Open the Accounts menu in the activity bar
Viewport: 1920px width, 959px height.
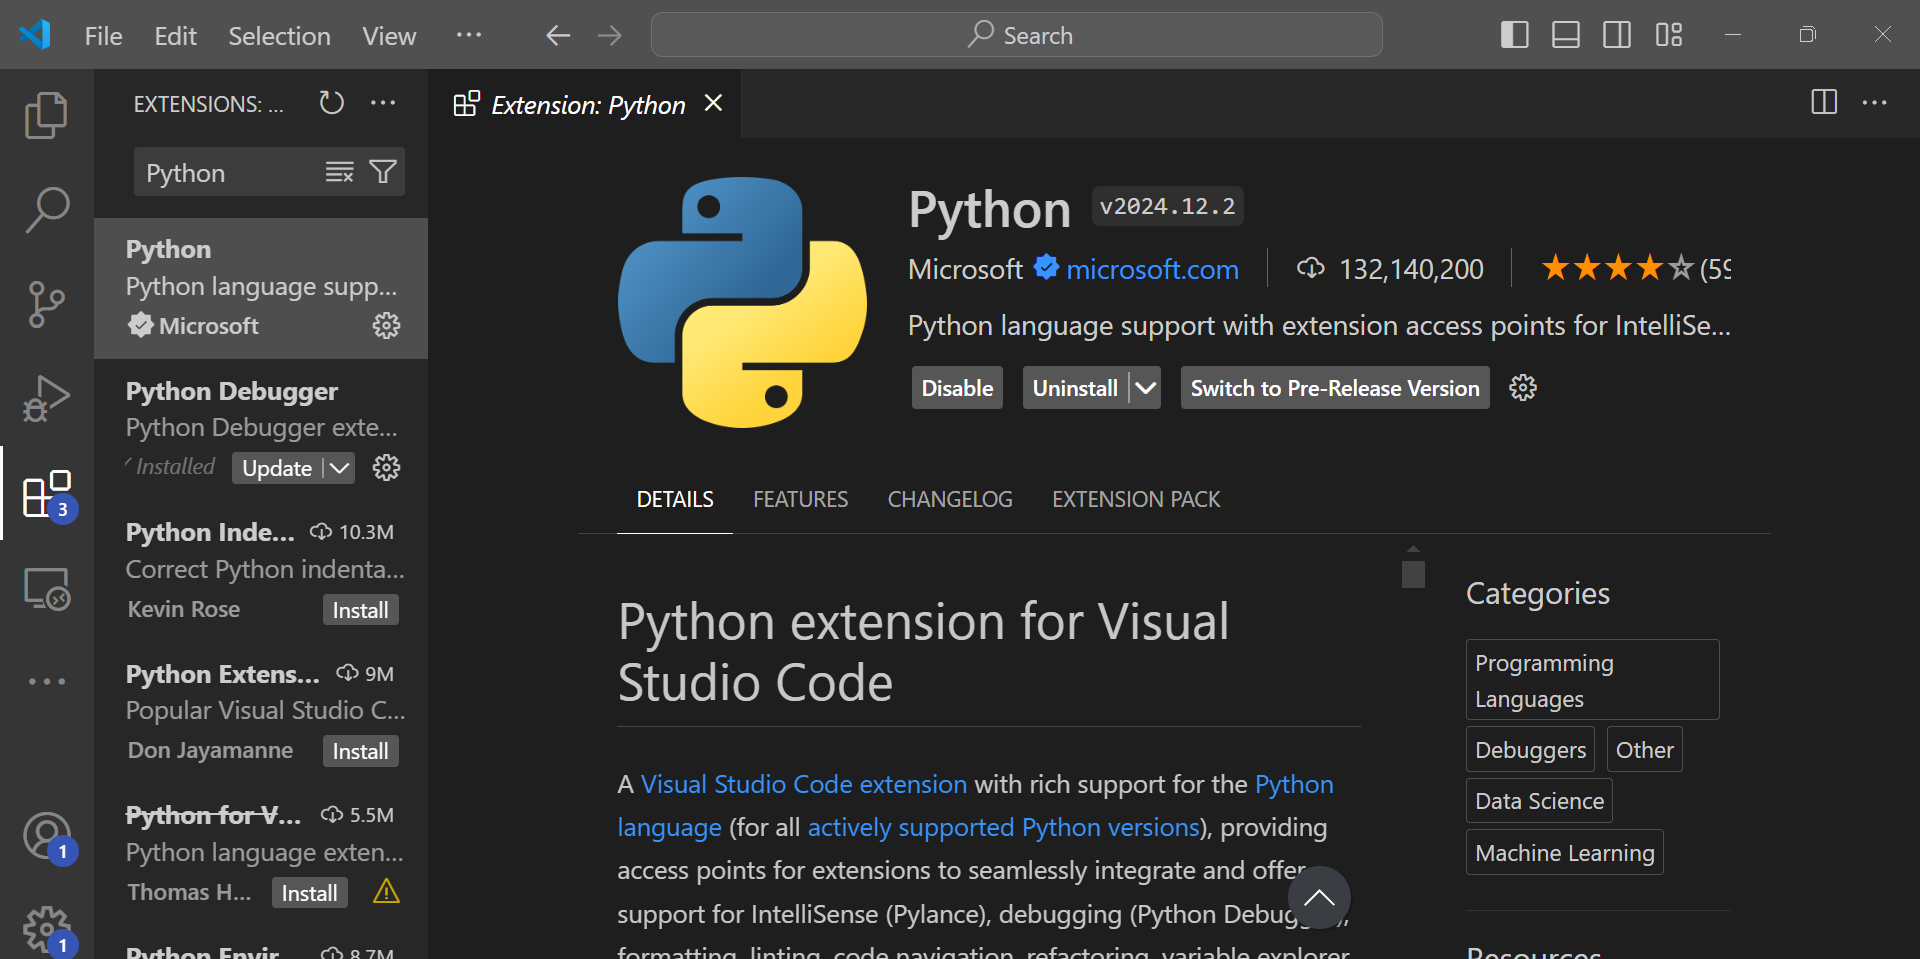pos(46,836)
